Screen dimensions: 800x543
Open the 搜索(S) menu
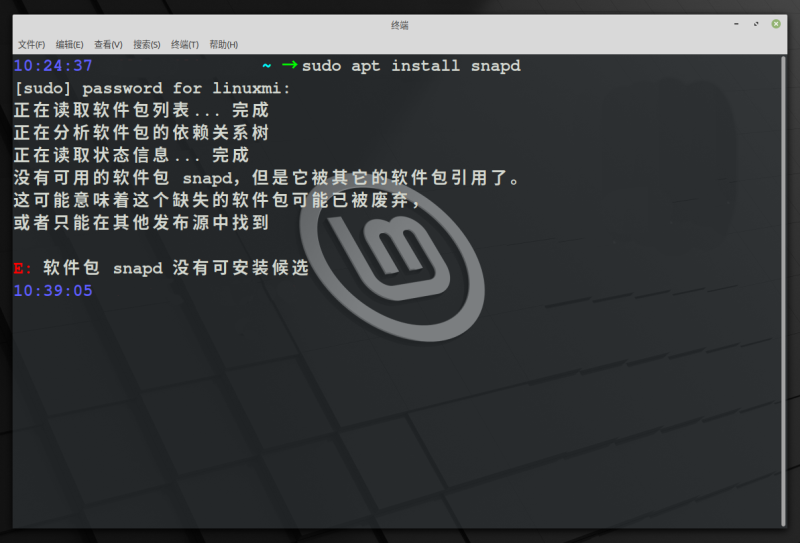click(146, 44)
